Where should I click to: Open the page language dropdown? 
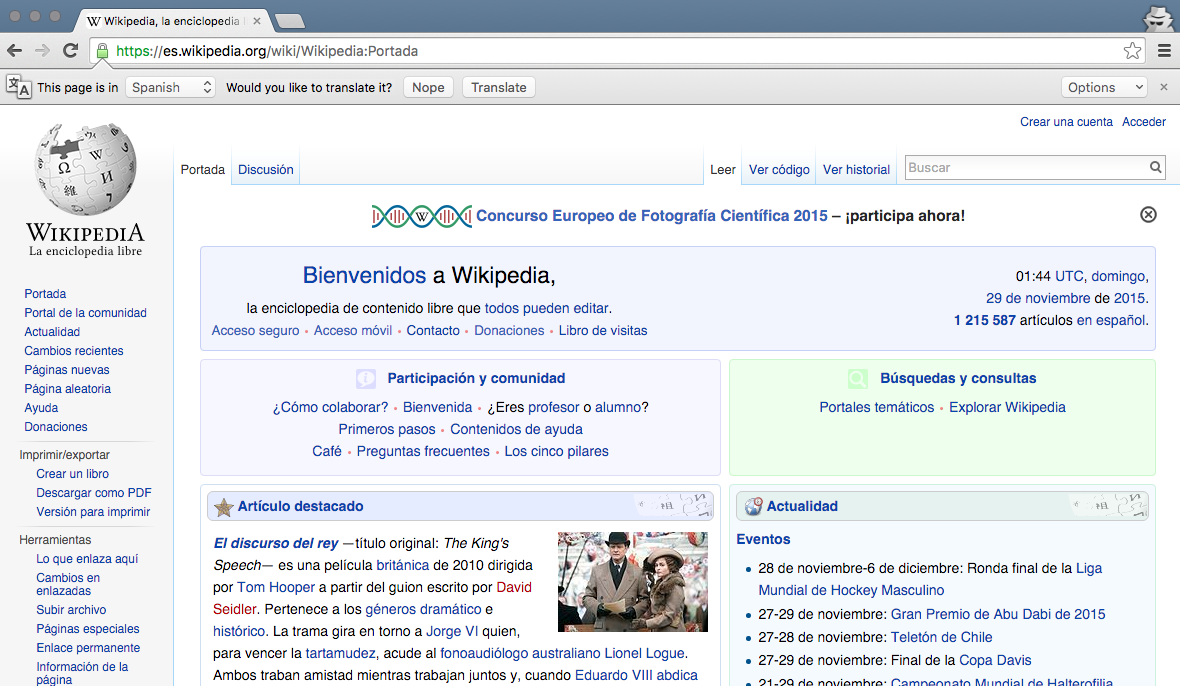pyautogui.click(x=170, y=87)
